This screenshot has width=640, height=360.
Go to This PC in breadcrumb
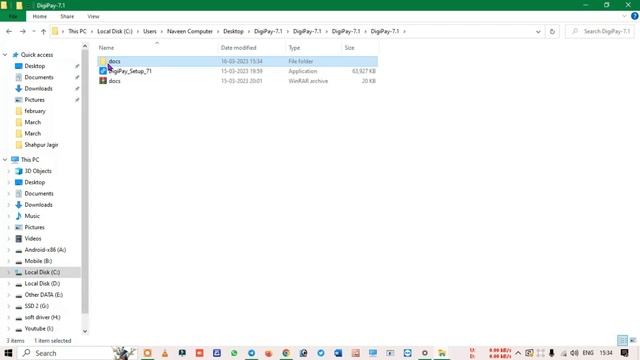[x=77, y=31]
